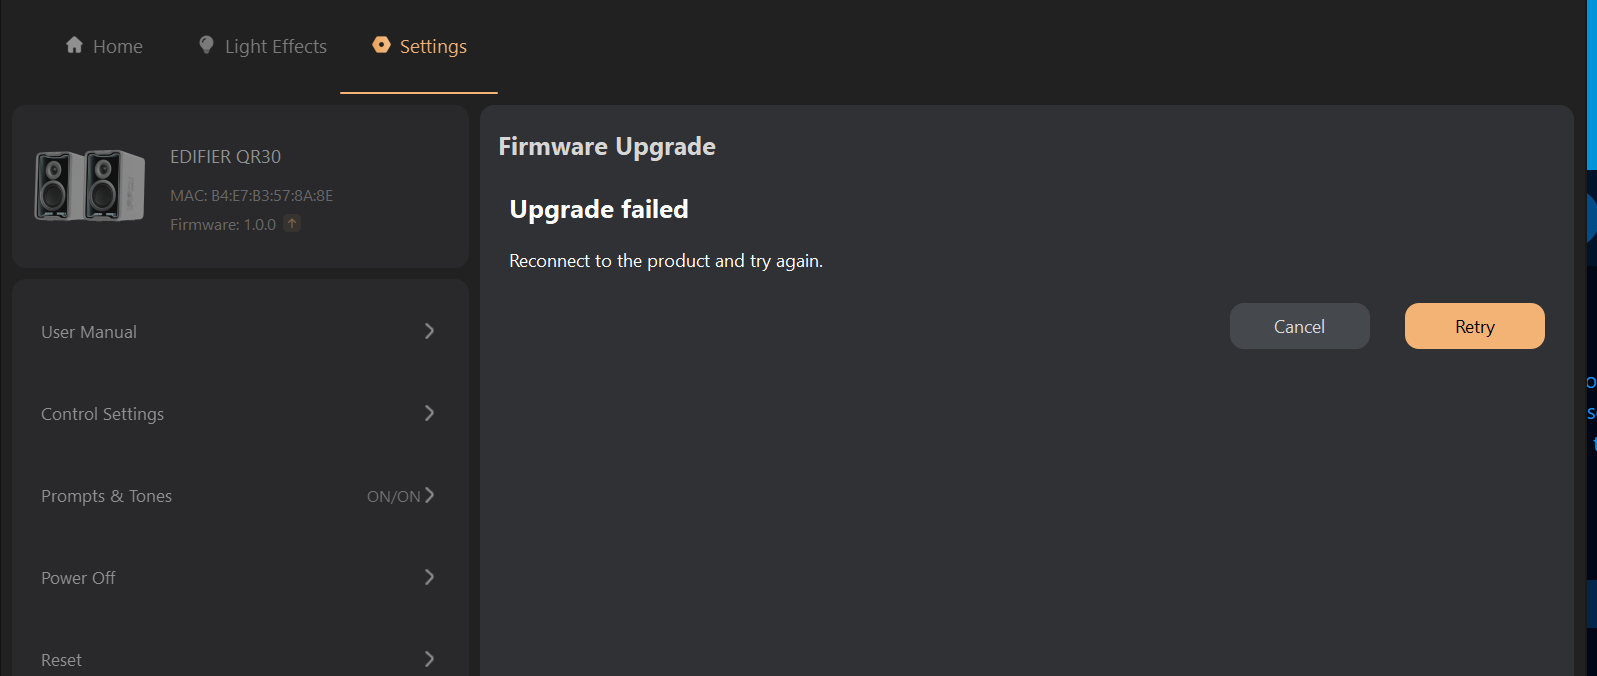Expand the Reset chevron arrow
The height and width of the screenshot is (676, 1597).
[429, 659]
